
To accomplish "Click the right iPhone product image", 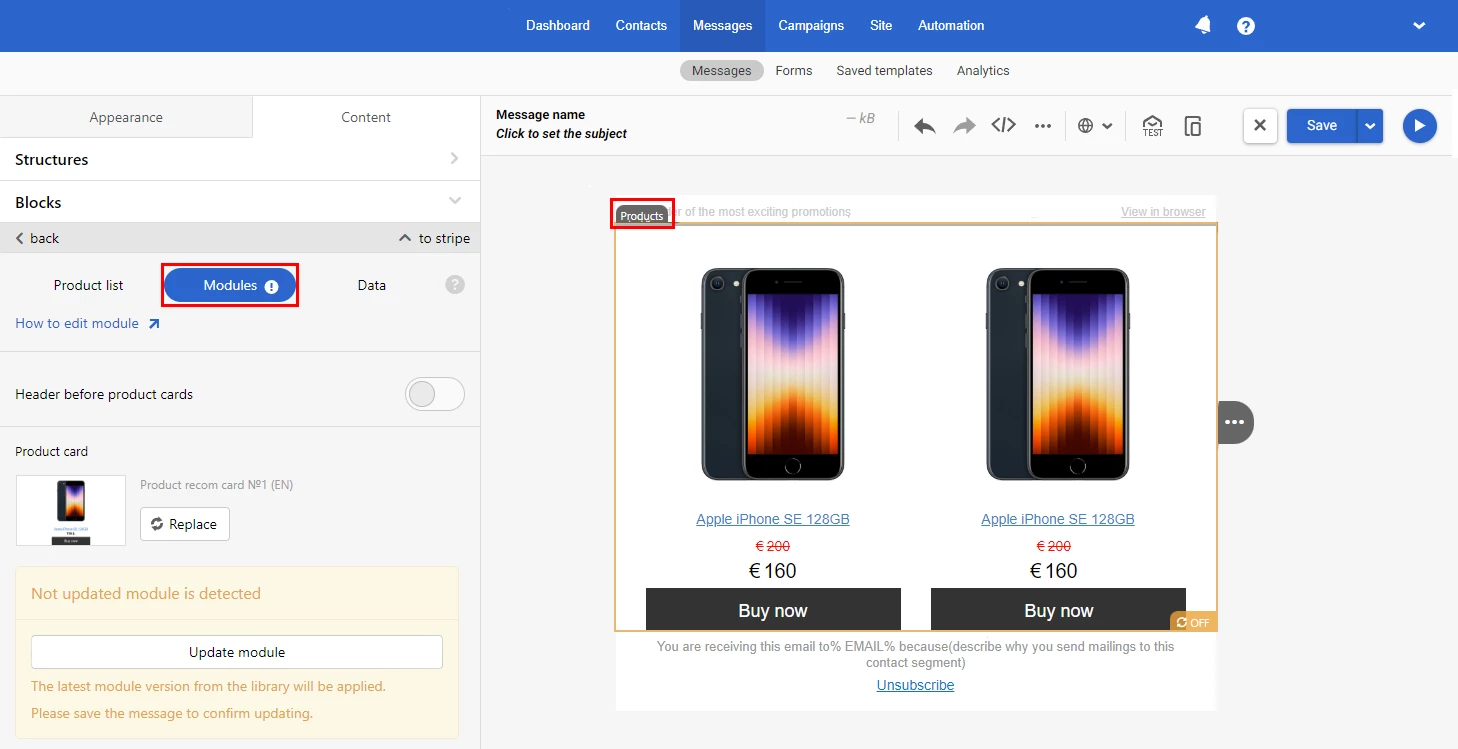I will (x=1058, y=374).
